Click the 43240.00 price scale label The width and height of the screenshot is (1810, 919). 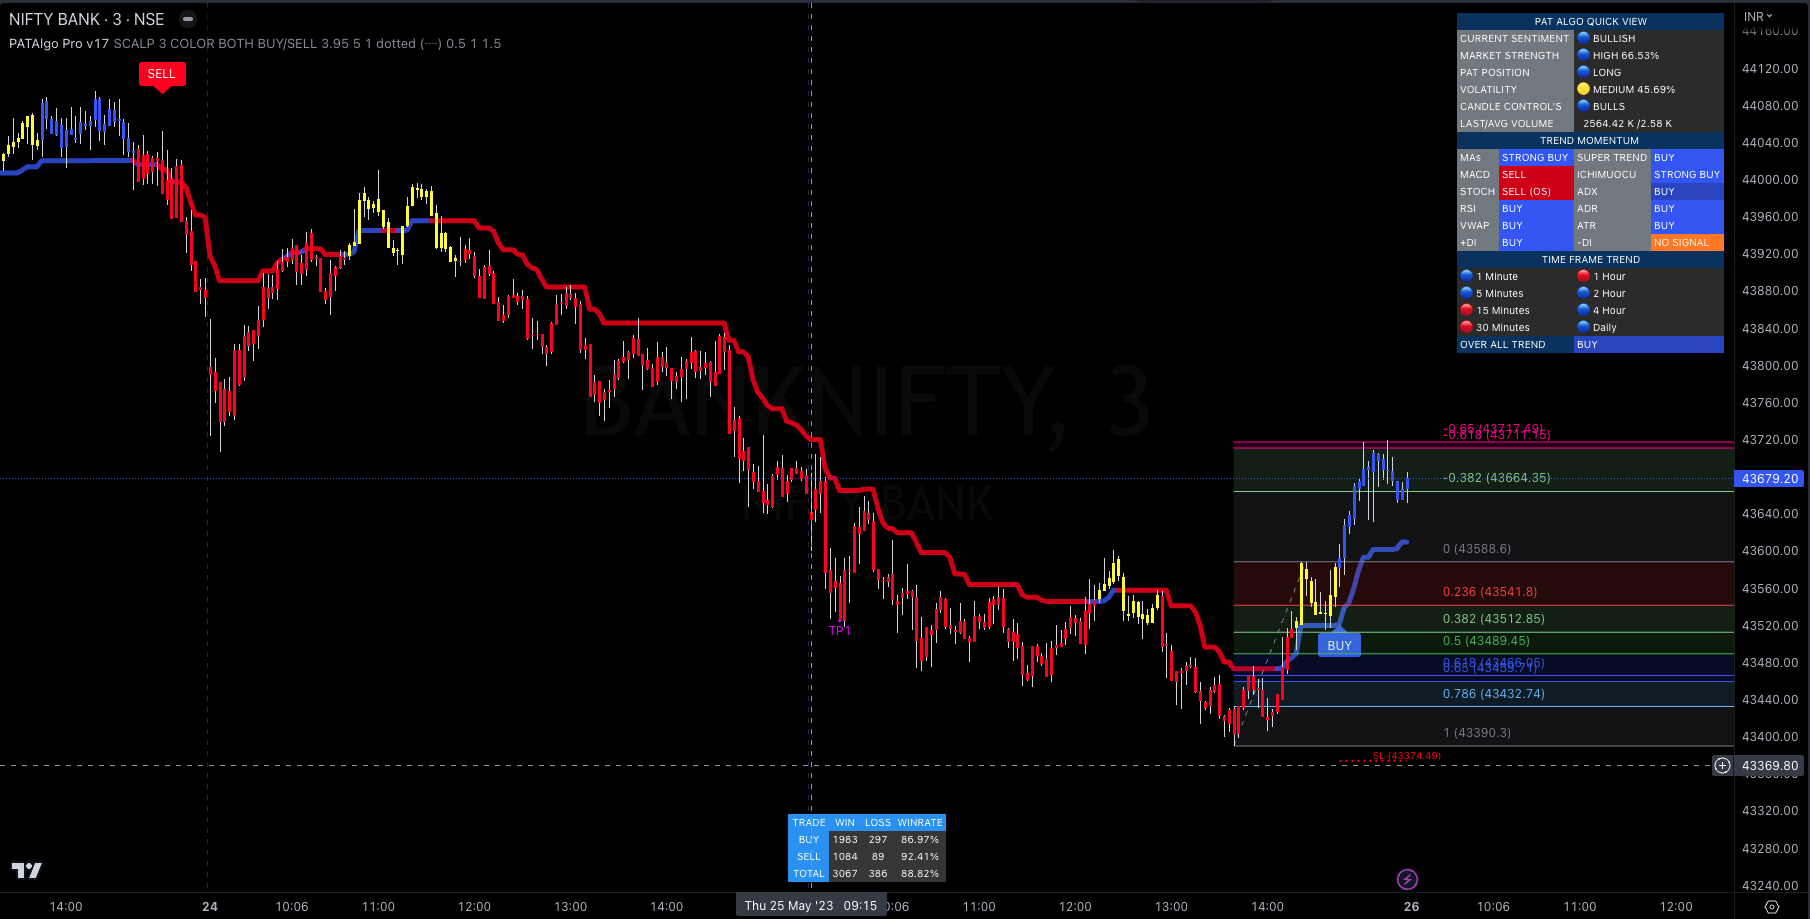(x=1770, y=886)
